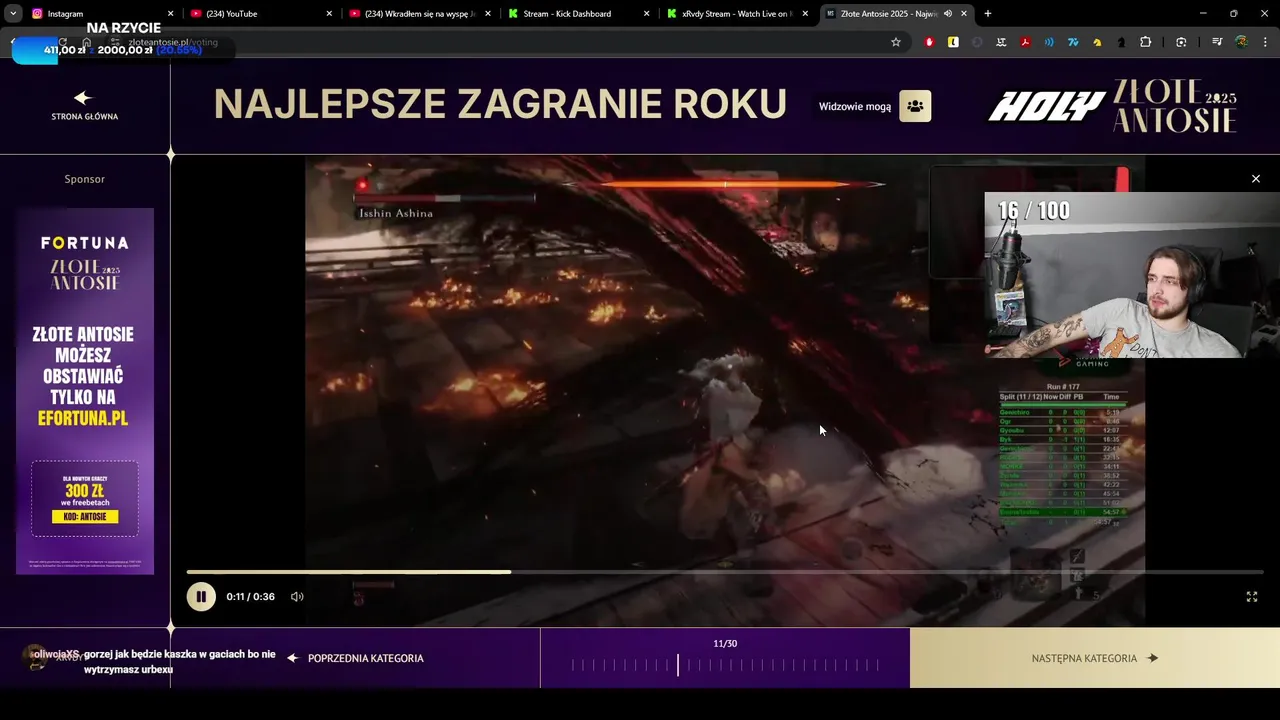Image resolution: width=1280 pixels, height=720 pixels.
Task: Click the Widzowie mogą label
Action: click(x=855, y=106)
